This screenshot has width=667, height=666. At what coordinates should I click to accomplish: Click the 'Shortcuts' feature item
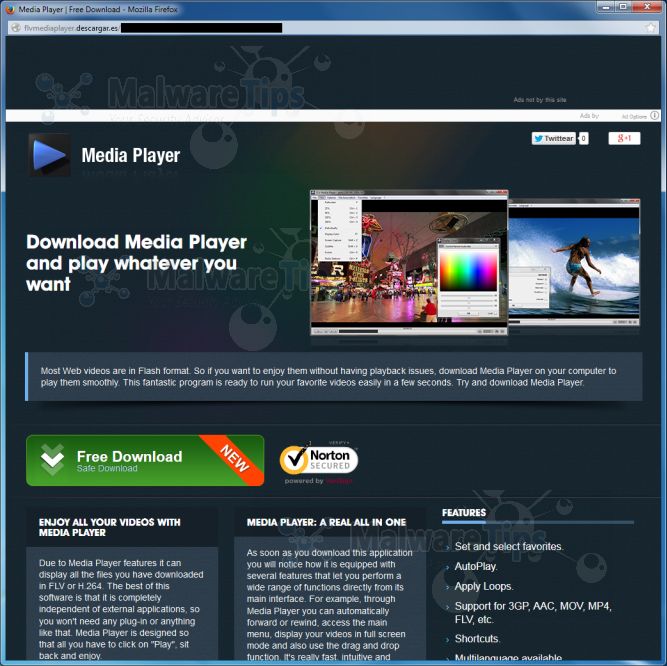(x=477, y=639)
